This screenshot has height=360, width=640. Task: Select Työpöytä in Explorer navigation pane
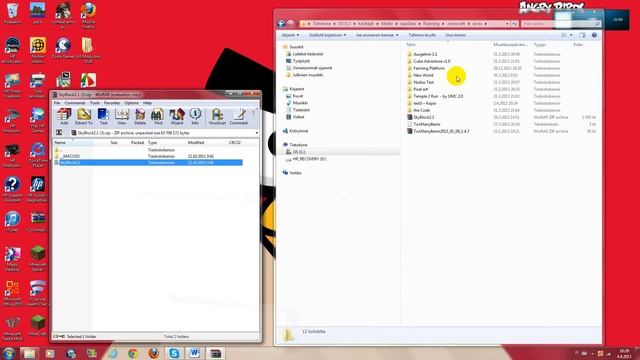tap(301, 61)
